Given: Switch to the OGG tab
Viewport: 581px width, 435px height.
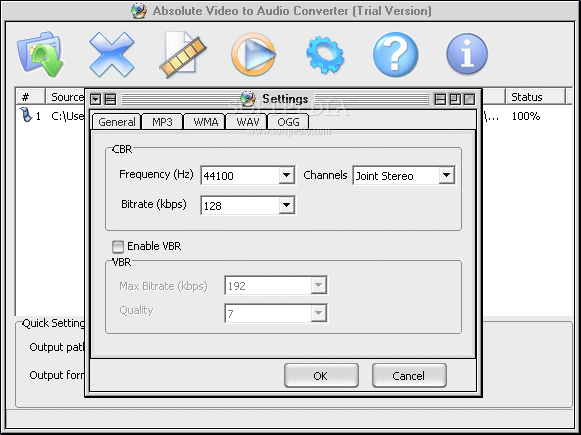Looking at the screenshot, I should 288,122.
